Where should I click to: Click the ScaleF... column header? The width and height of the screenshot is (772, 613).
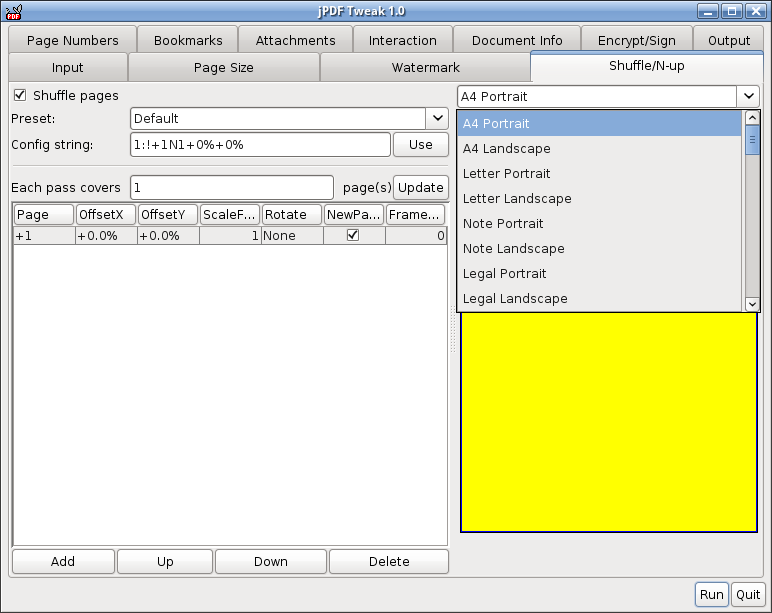tap(229, 215)
